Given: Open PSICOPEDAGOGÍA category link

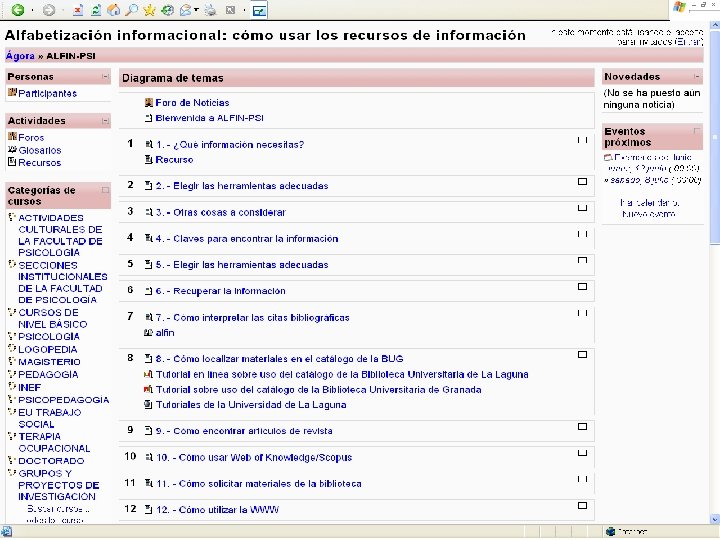Looking at the screenshot, I should click(x=63, y=399).
